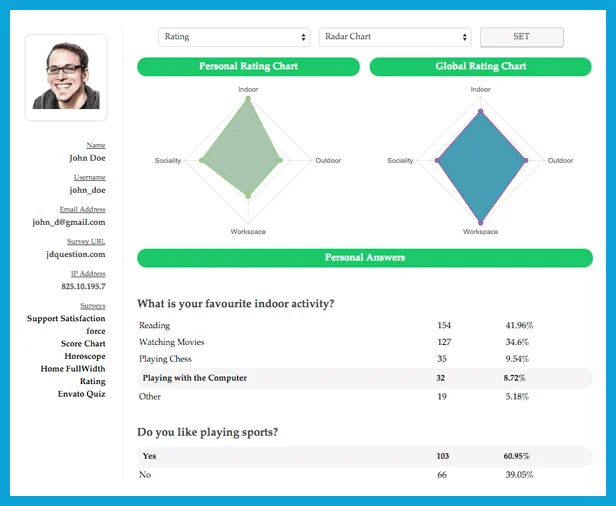Open the Home FullWidth survey link
The width and height of the screenshot is (616, 506).
(72, 369)
